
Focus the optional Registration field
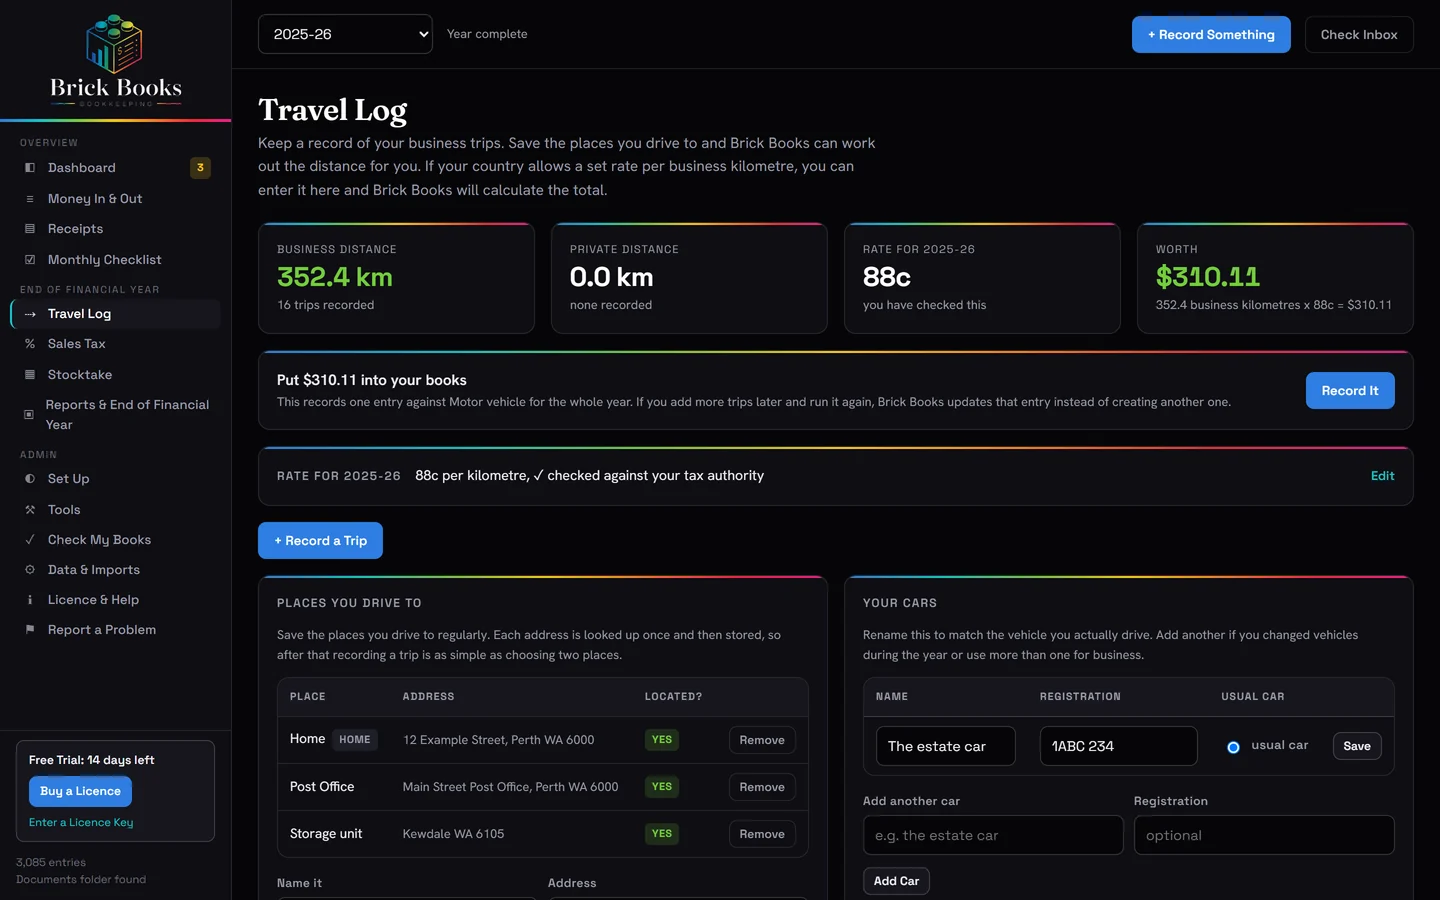click(x=1264, y=835)
